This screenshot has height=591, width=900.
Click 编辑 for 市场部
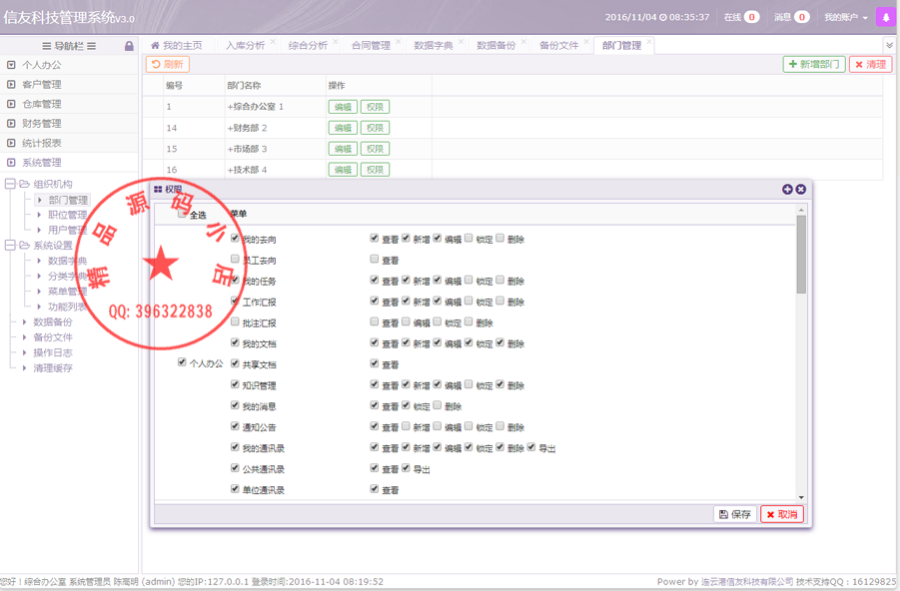343,149
